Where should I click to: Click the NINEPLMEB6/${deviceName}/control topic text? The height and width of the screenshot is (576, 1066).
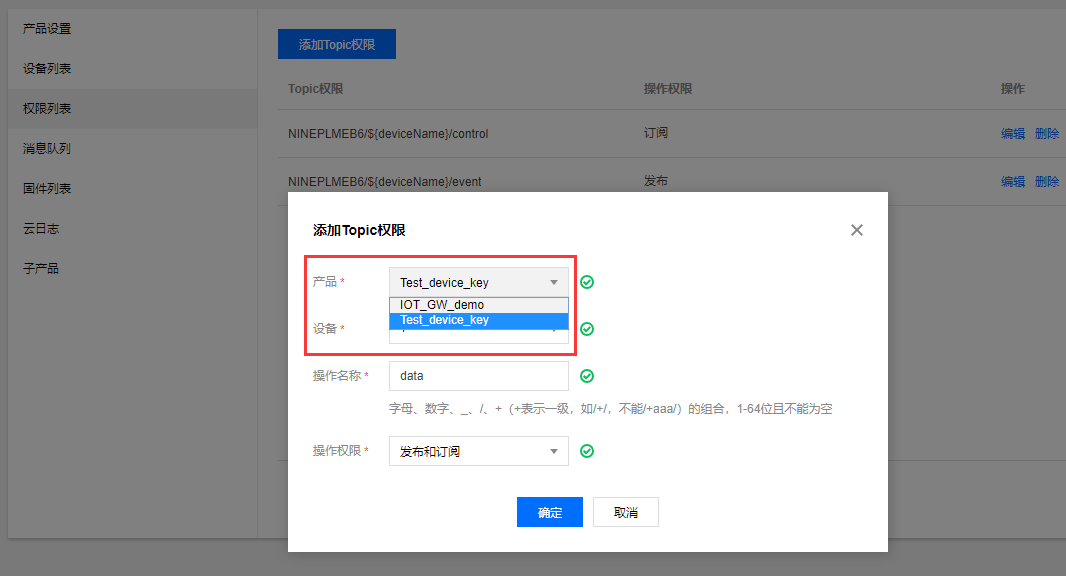(388, 134)
